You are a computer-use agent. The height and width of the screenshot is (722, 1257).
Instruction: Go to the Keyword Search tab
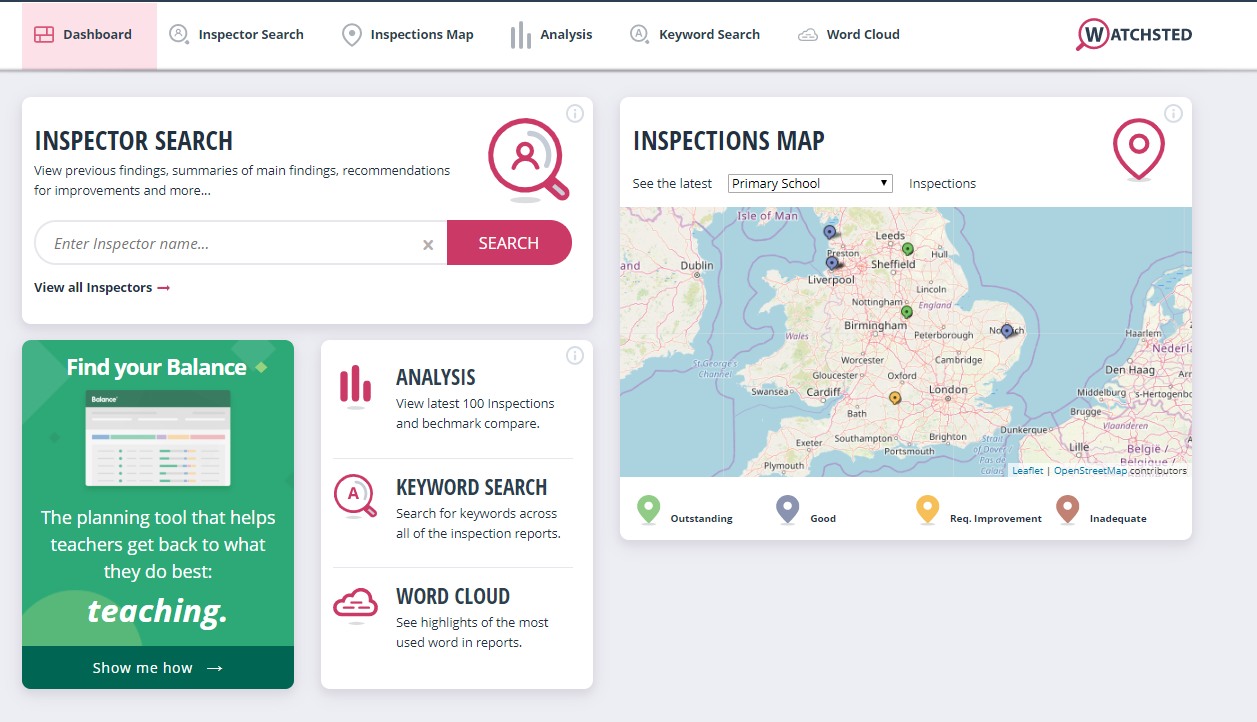[x=695, y=35]
